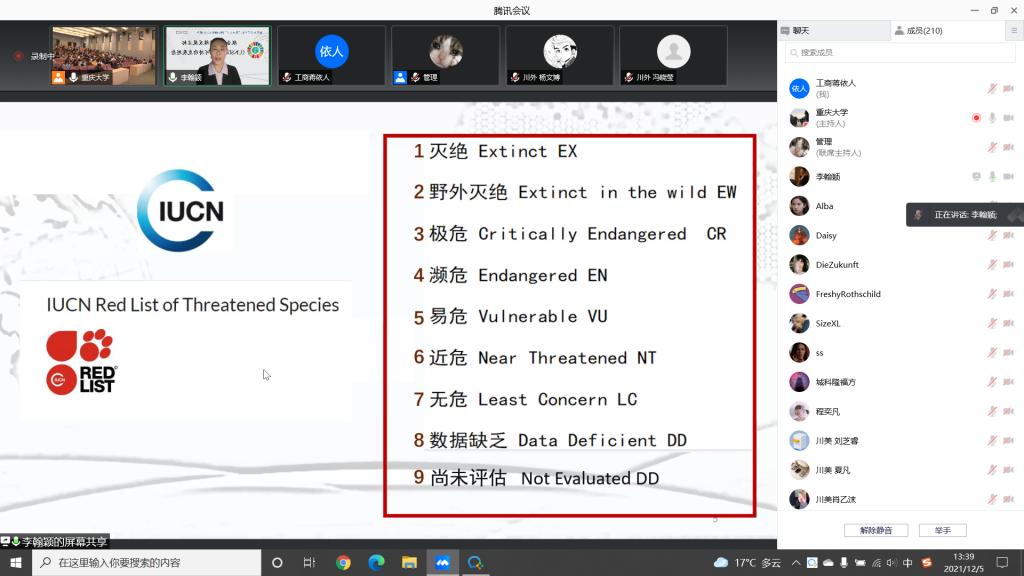The height and width of the screenshot is (576, 1024).
Task: Open the panel's hamburger menu icon
Action: (x=1014, y=31)
